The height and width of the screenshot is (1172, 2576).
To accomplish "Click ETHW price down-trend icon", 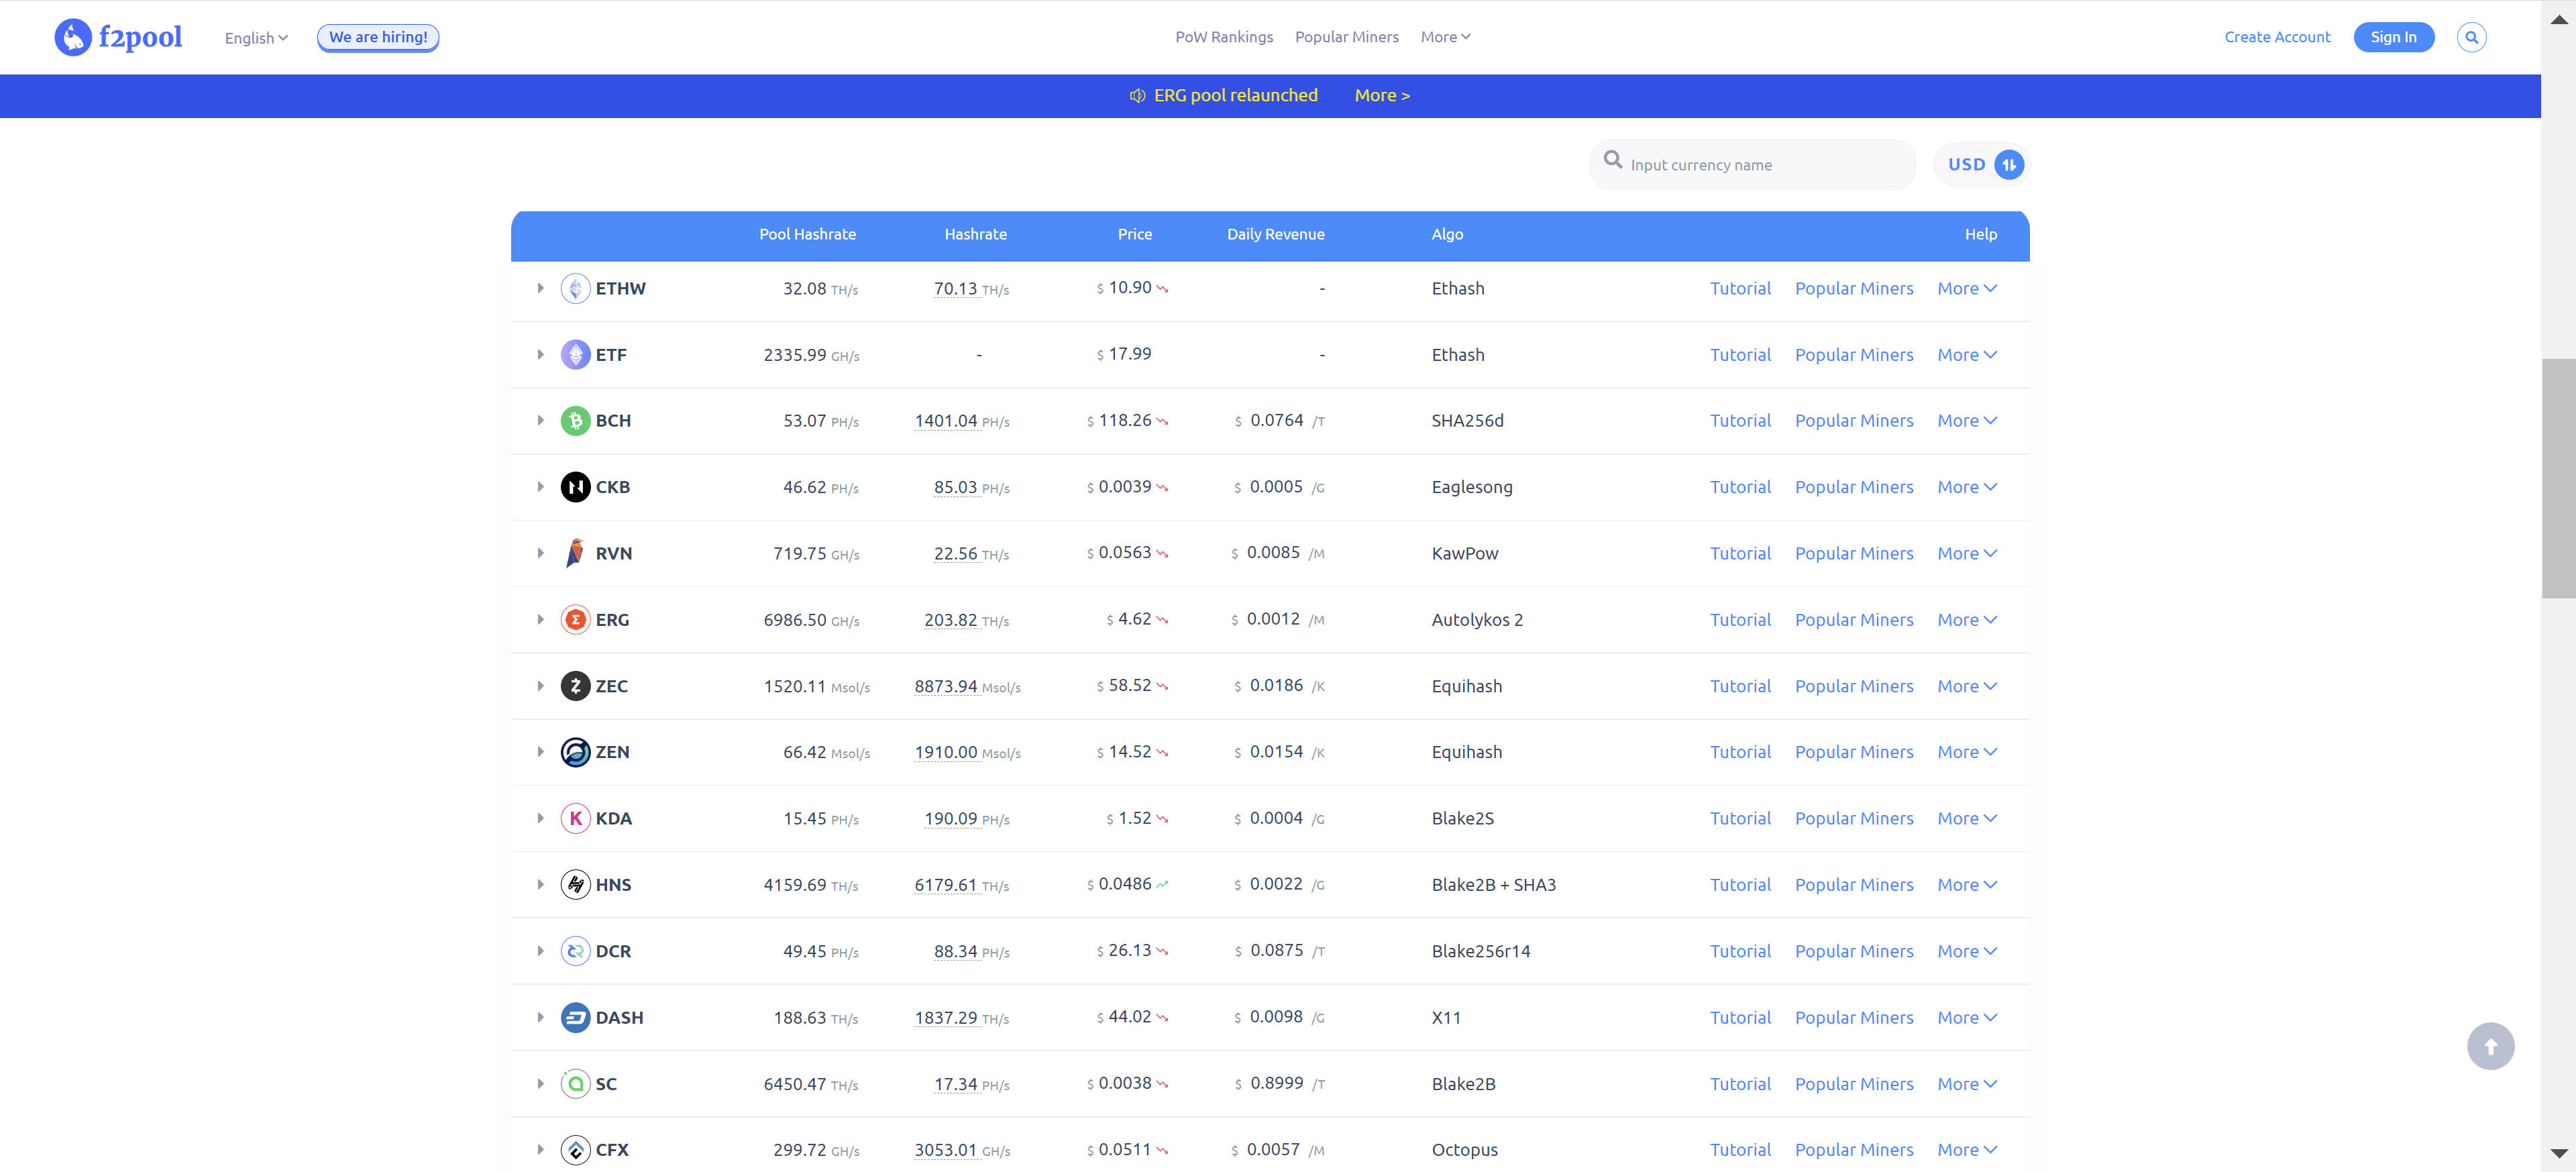I will pos(1162,289).
